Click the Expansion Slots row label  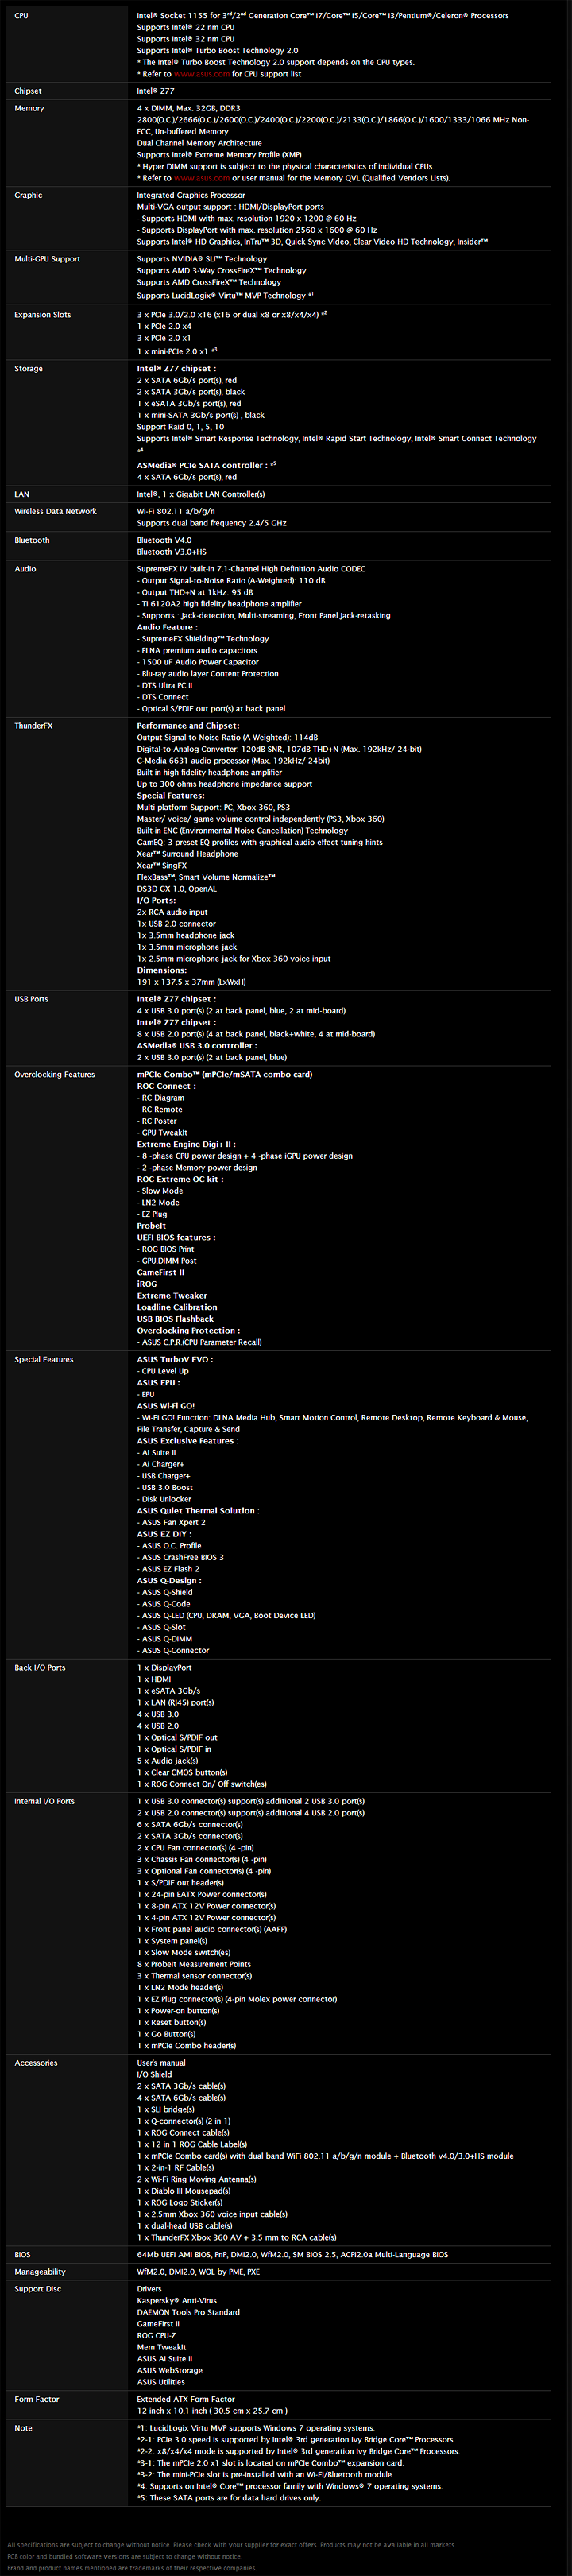[x=43, y=315]
